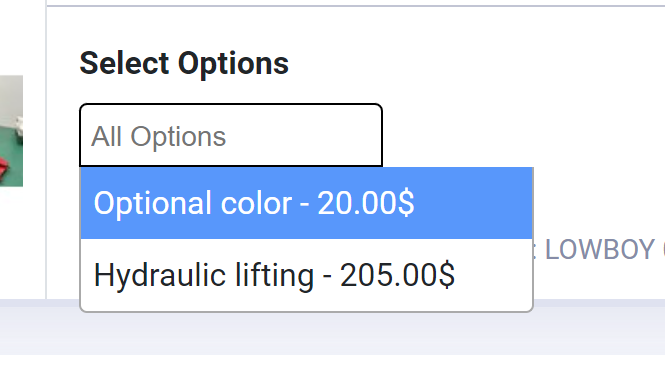Click the red and green product photo
Image resolution: width=665 pixels, height=374 pixels.
(x=11, y=131)
